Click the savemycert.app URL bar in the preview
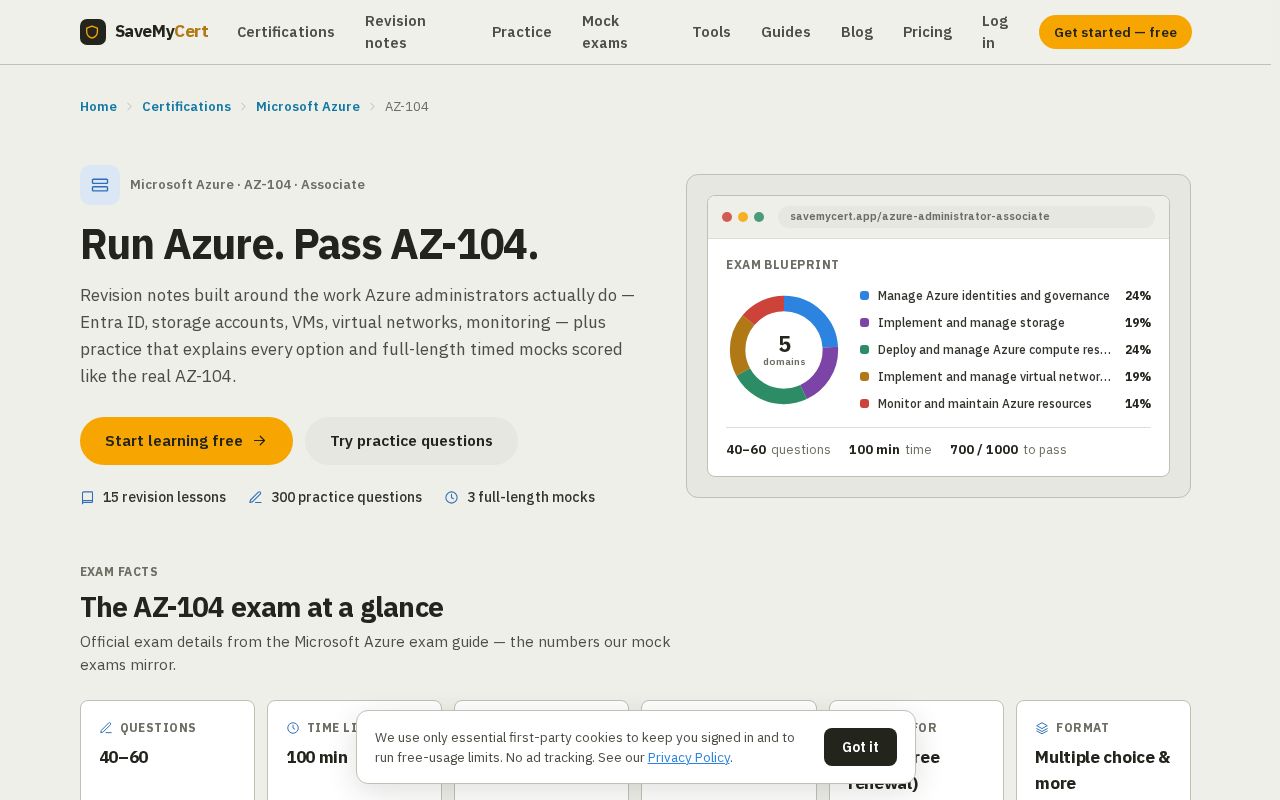 pos(966,217)
